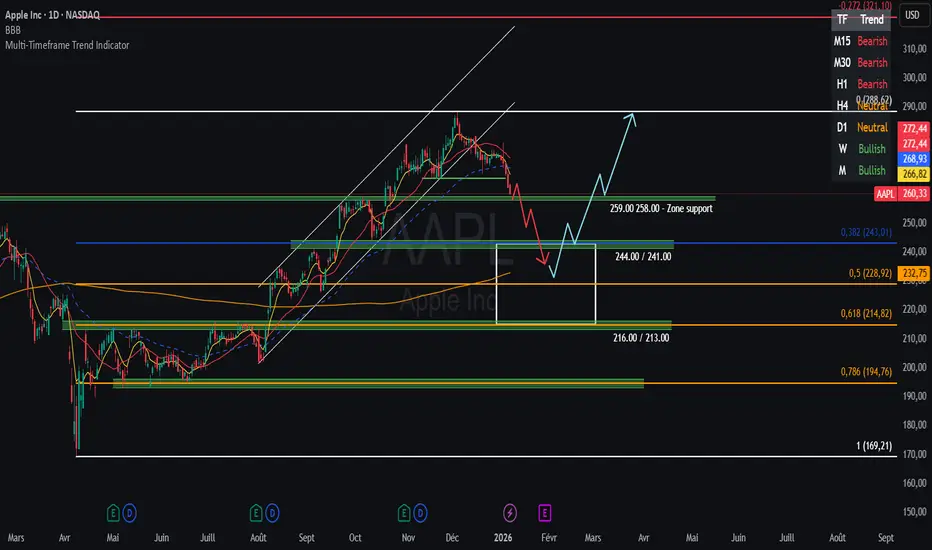Click the D1 Neutral row
932x550 pixels.
861,127
